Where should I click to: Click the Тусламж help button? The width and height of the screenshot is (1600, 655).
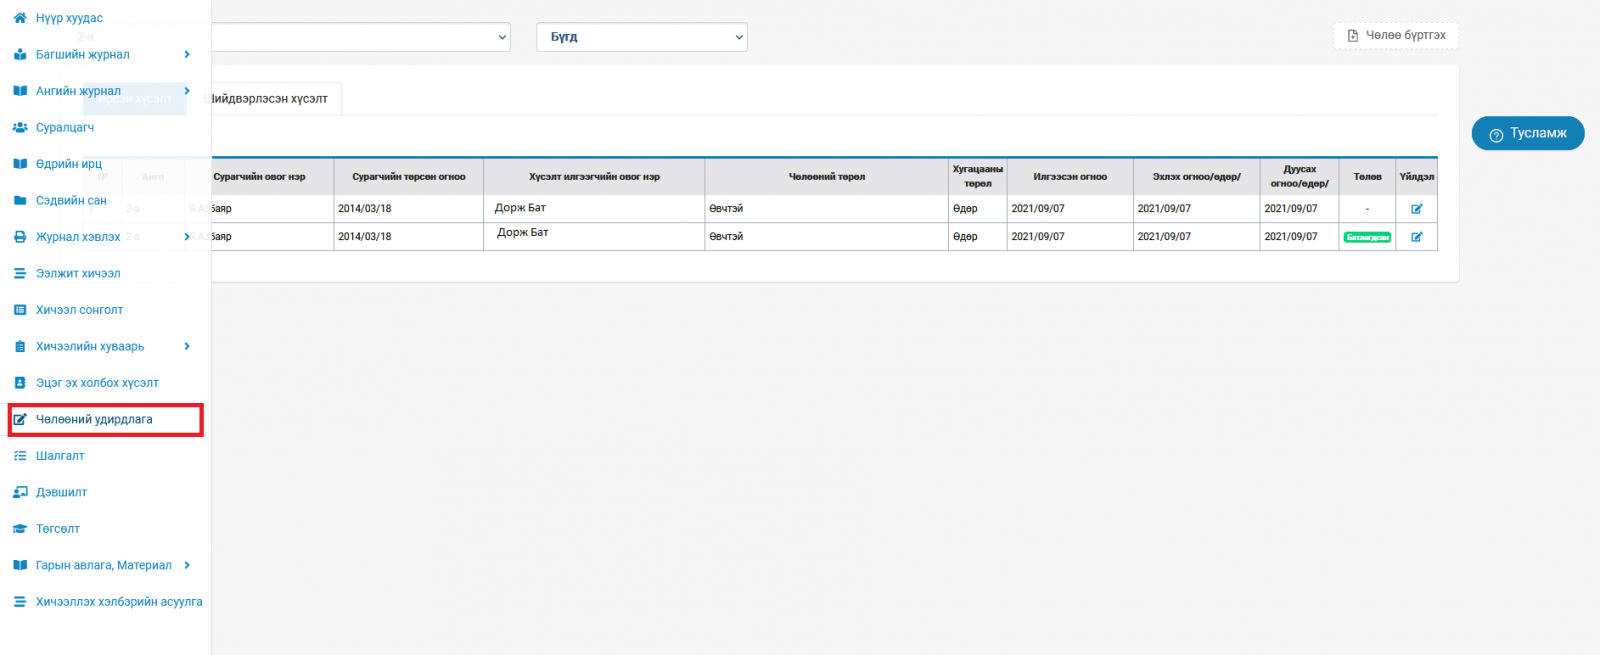(1528, 133)
